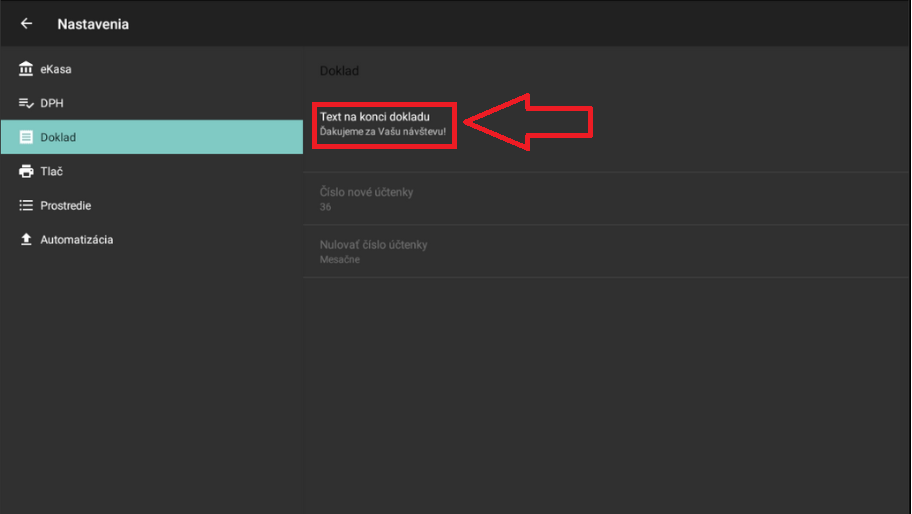Click the receipt number value 36
This screenshot has width=912, height=514.
(x=326, y=207)
